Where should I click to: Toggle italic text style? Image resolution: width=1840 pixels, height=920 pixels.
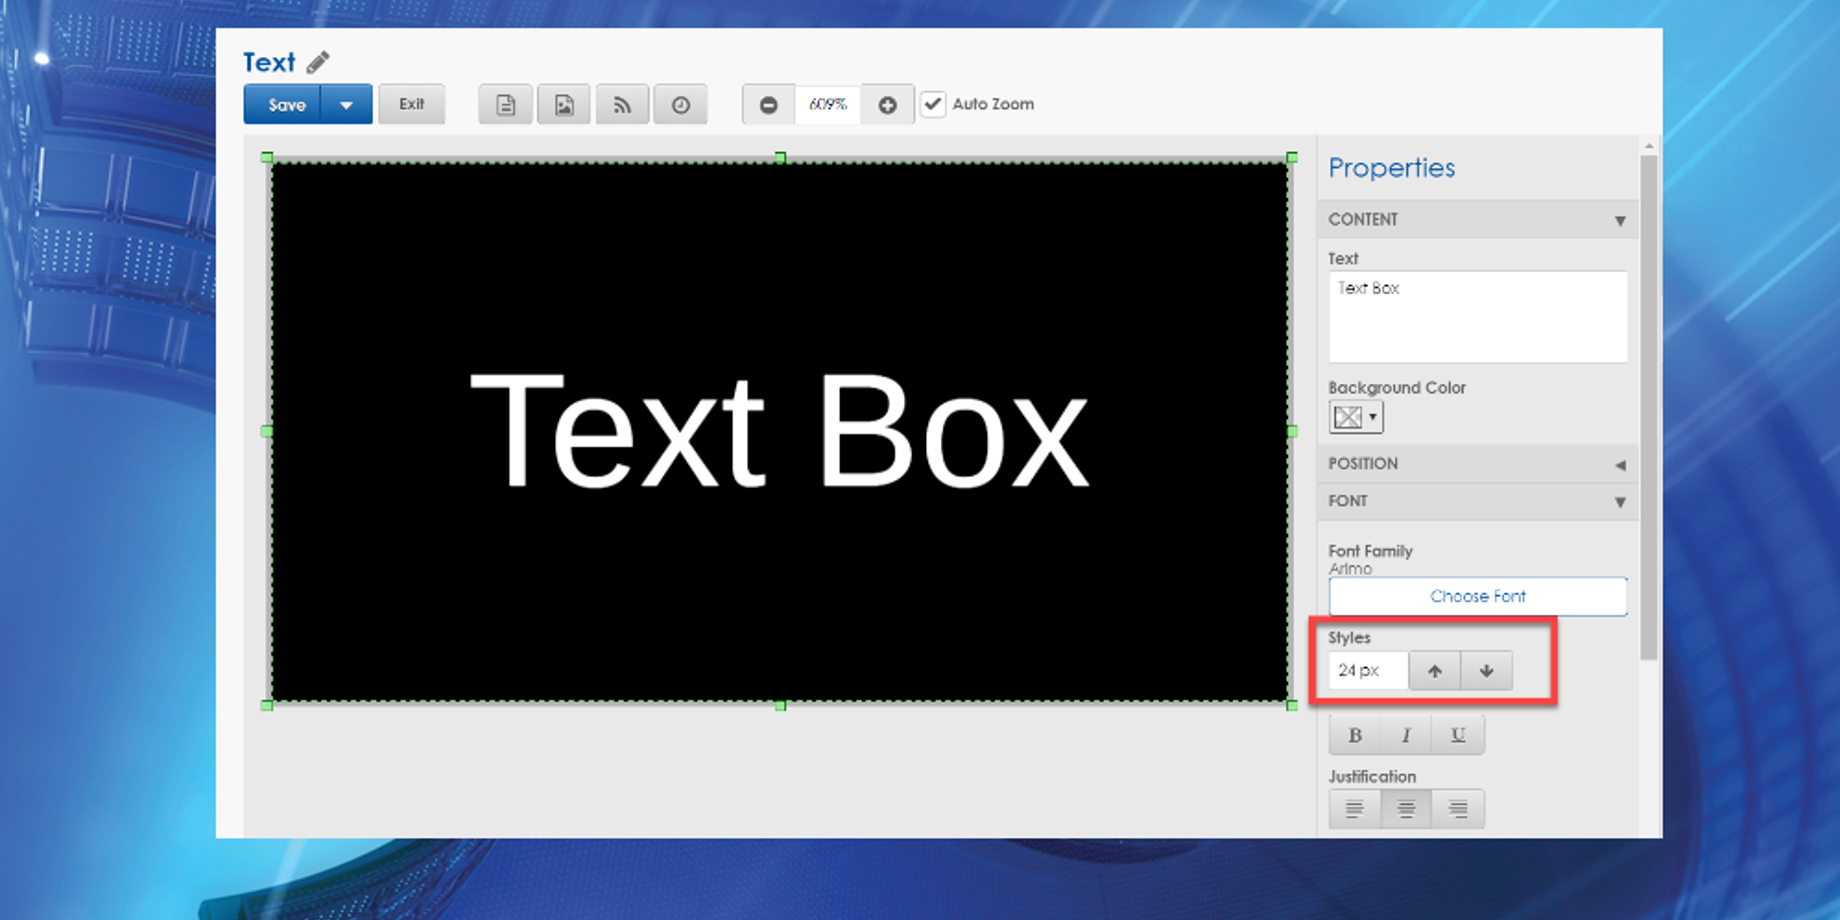coord(1406,736)
